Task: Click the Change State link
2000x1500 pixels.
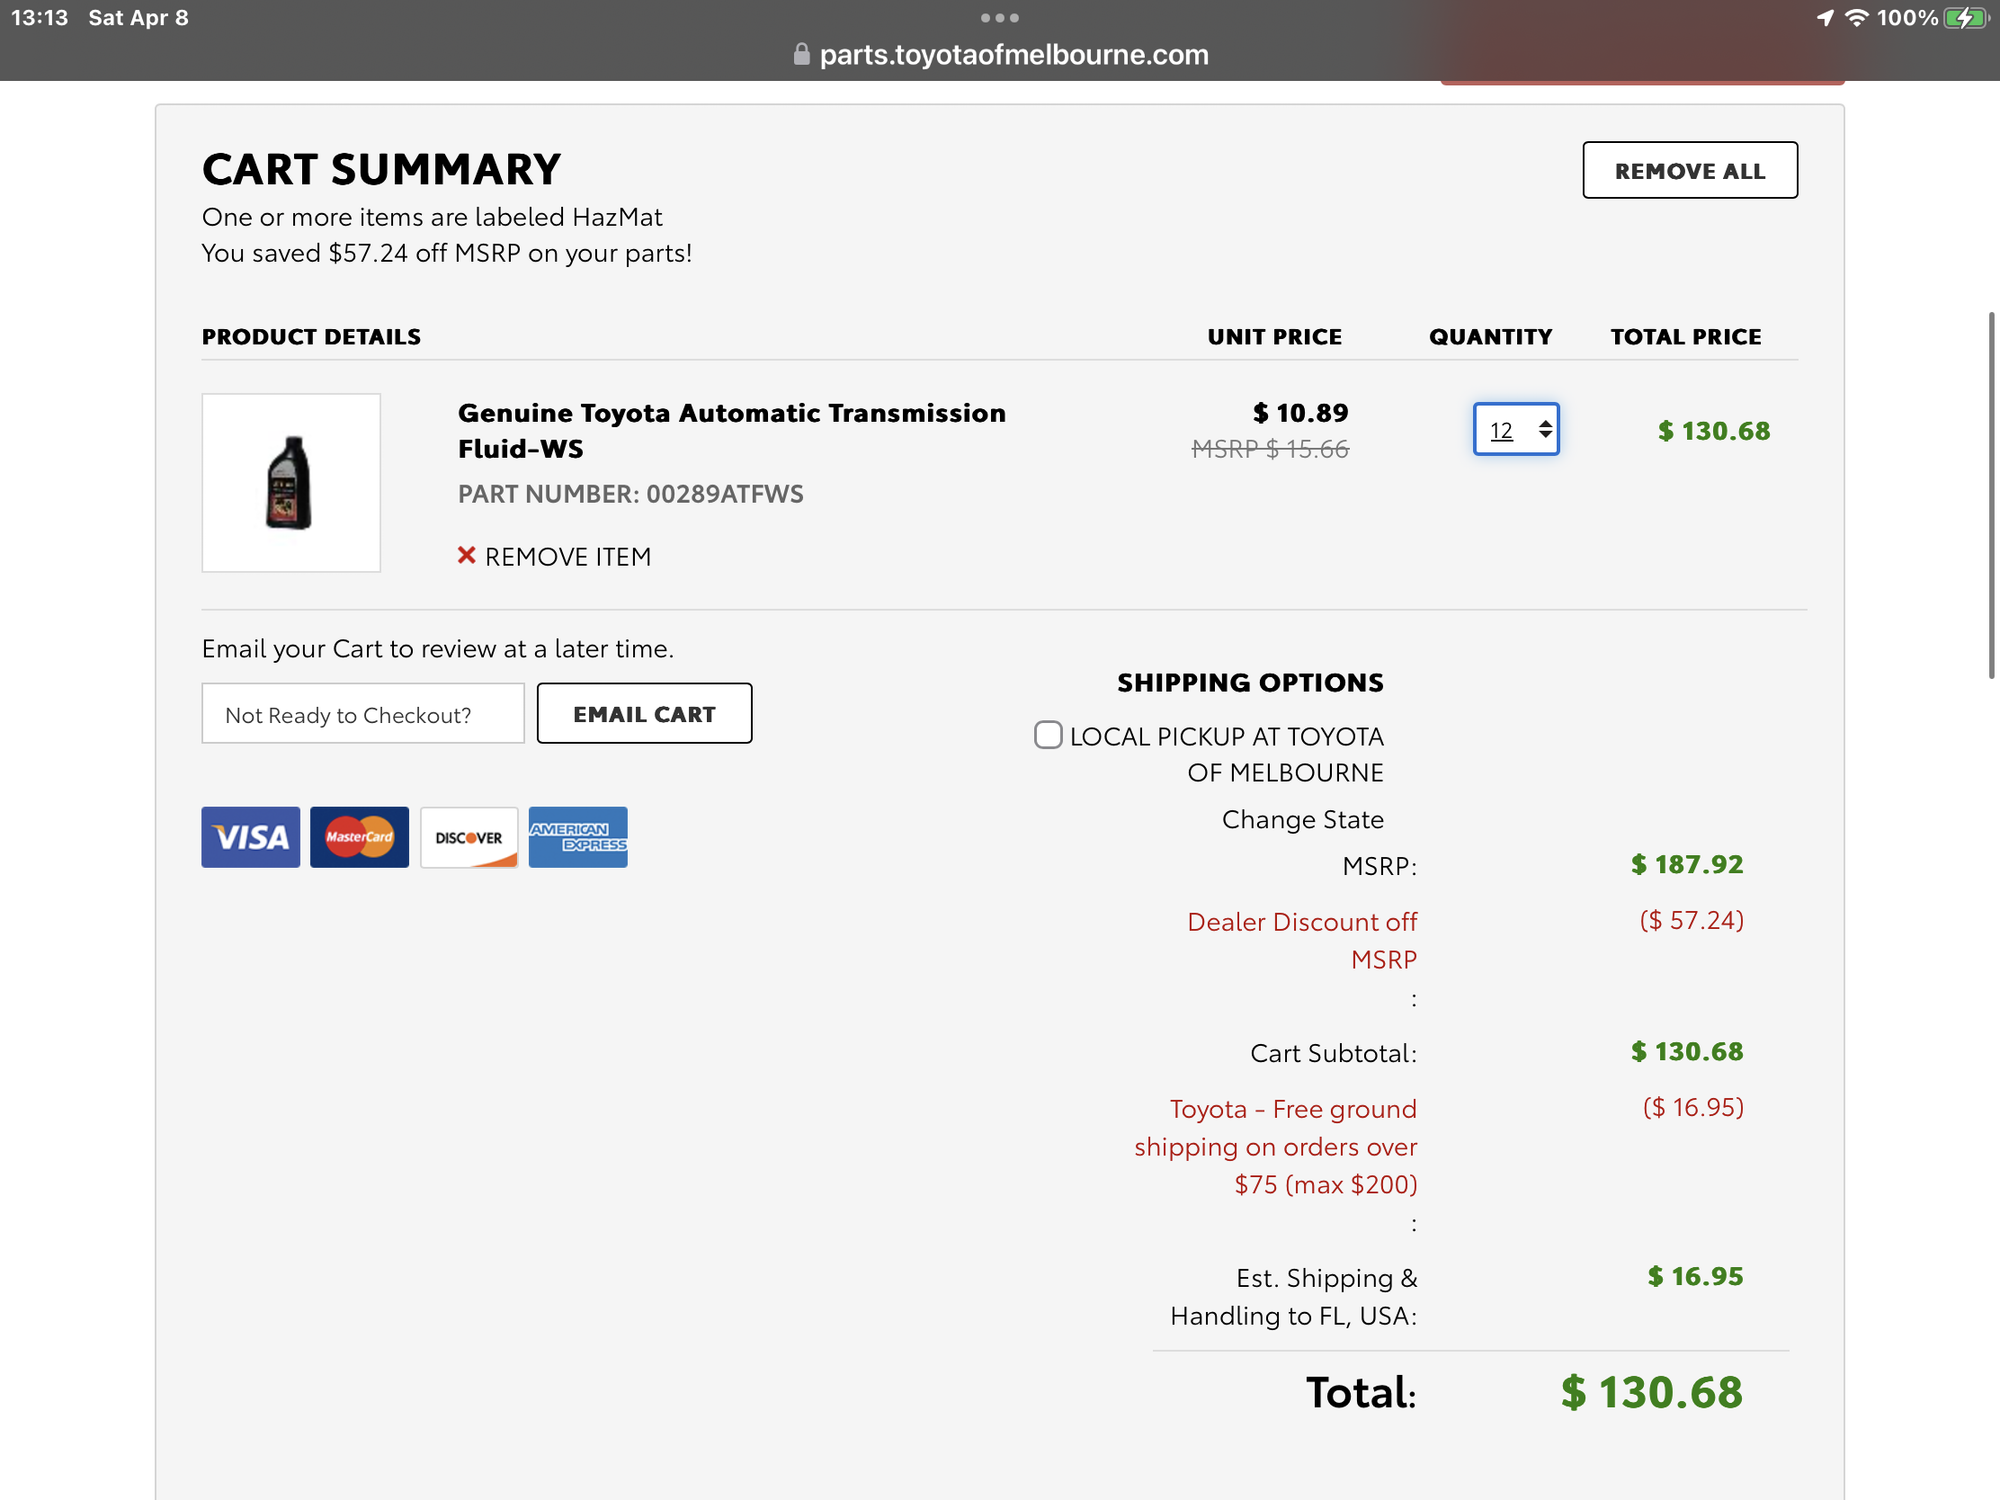Action: pyautogui.click(x=1302, y=819)
